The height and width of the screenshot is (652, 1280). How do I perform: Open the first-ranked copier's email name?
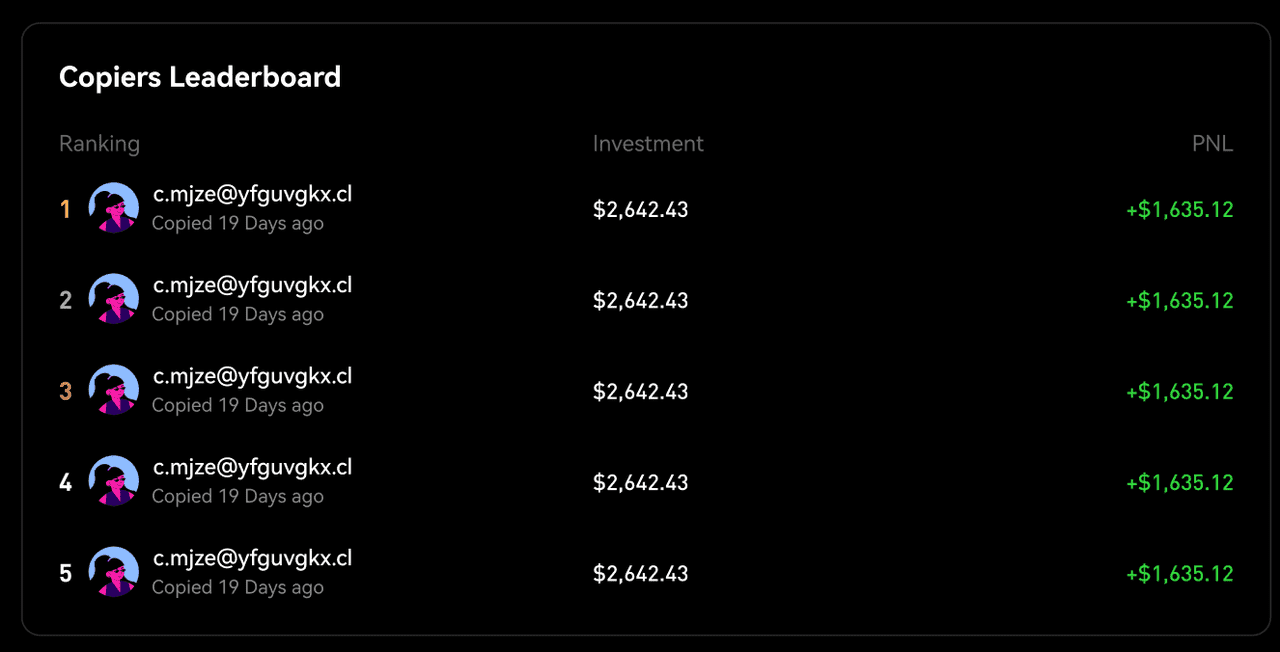[252, 194]
